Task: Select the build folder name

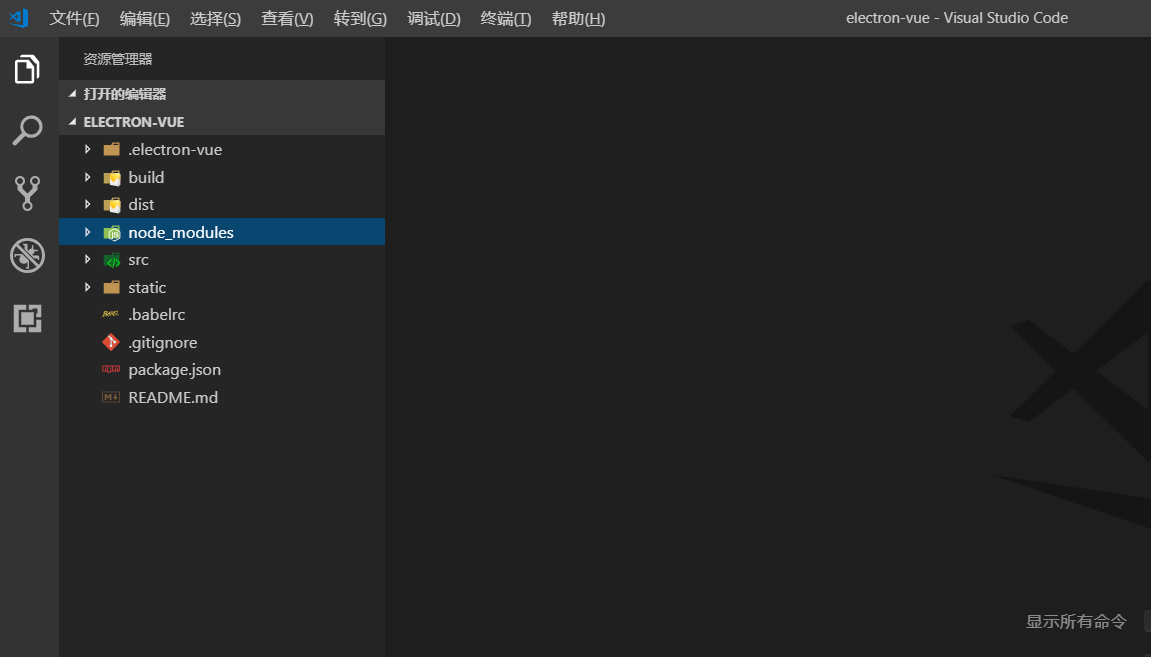Action: pyautogui.click(x=146, y=177)
